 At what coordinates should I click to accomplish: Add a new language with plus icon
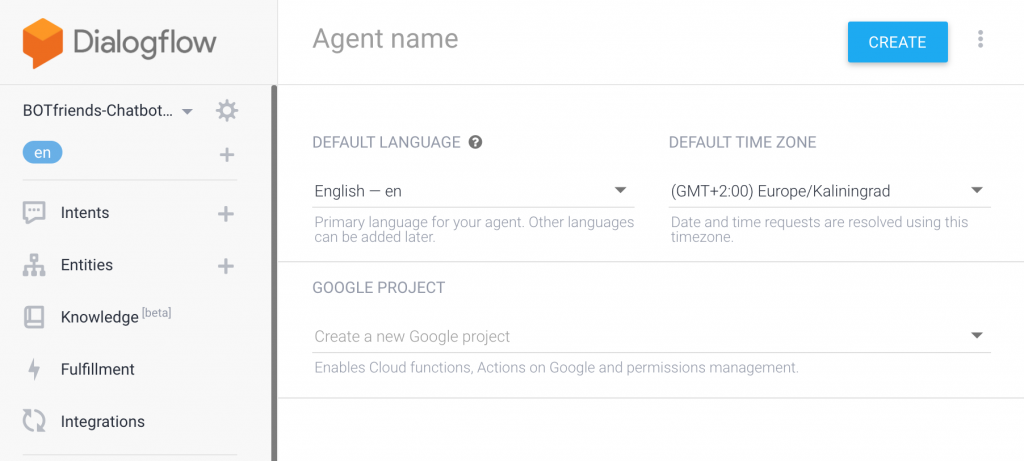coord(226,155)
